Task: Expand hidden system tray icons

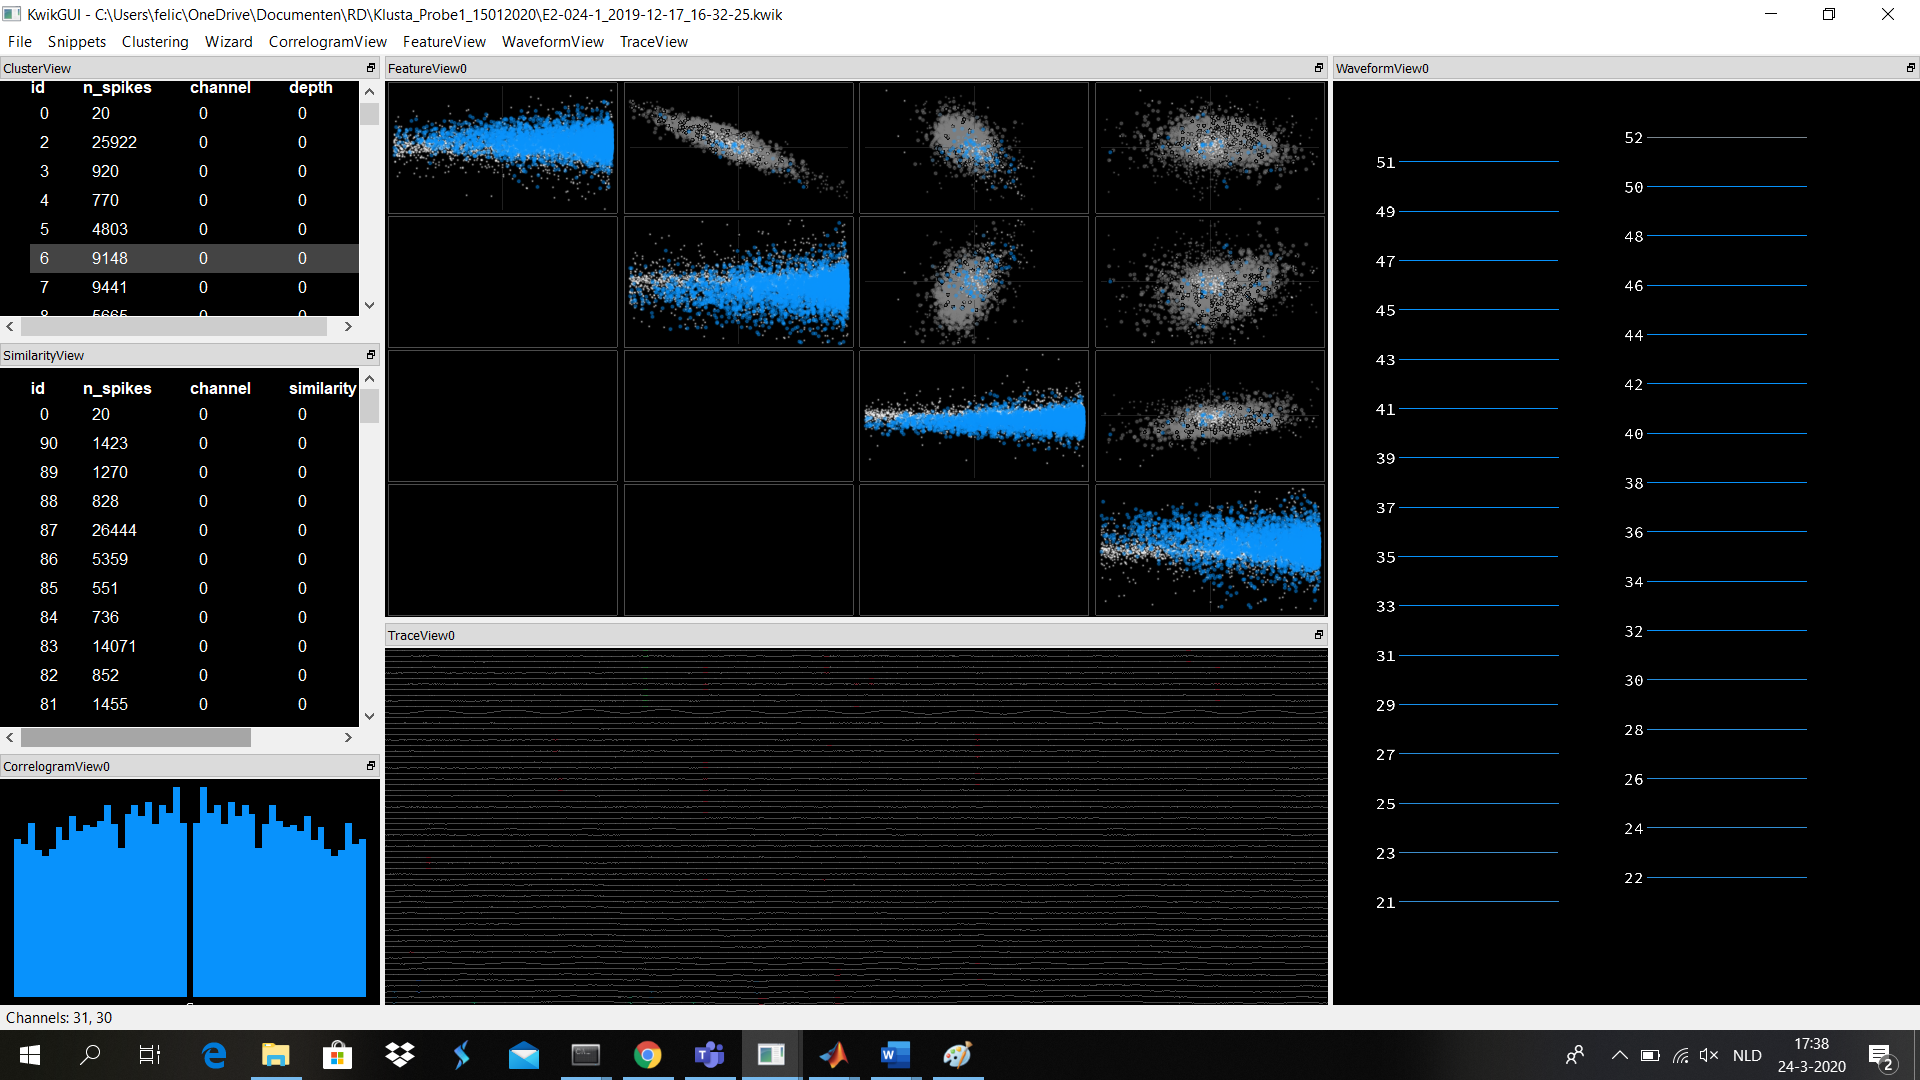Action: click(x=1619, y=1055)
